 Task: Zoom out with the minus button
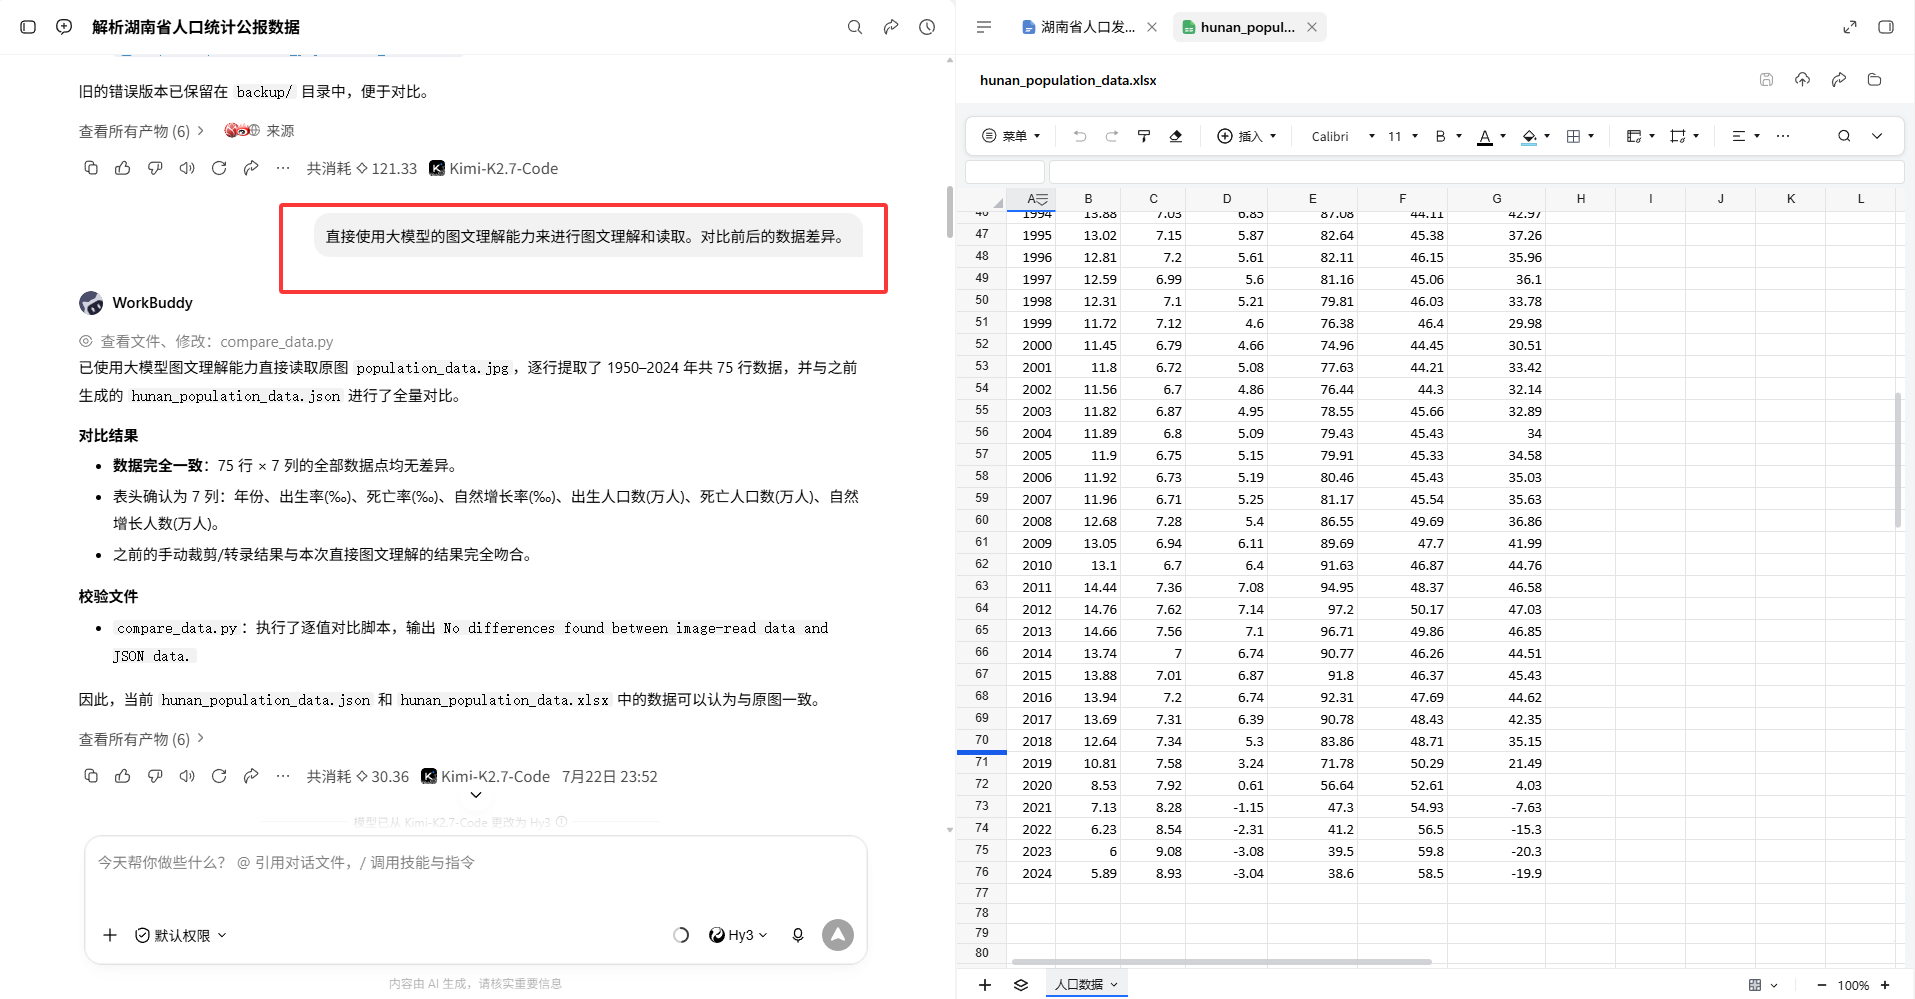point(1822,985)
